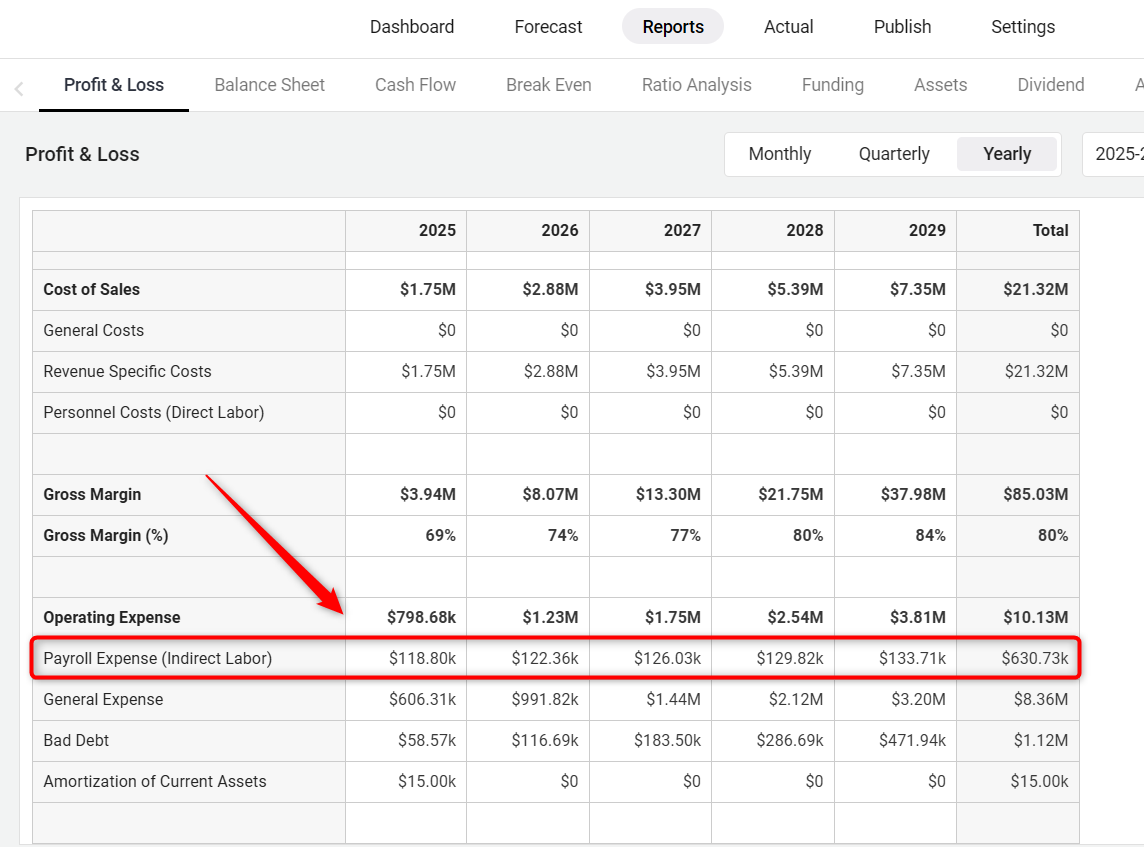
Task: Open the Assets tab
Action: tap(940, 85)
